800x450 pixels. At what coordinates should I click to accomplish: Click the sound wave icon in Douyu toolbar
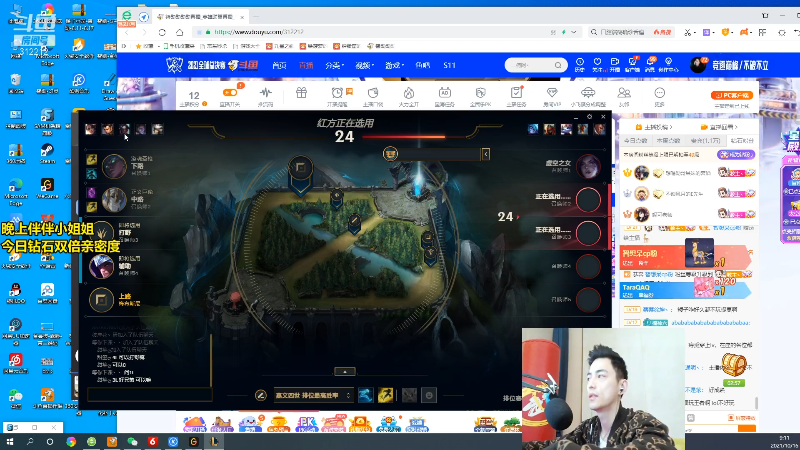click(265, 93)
